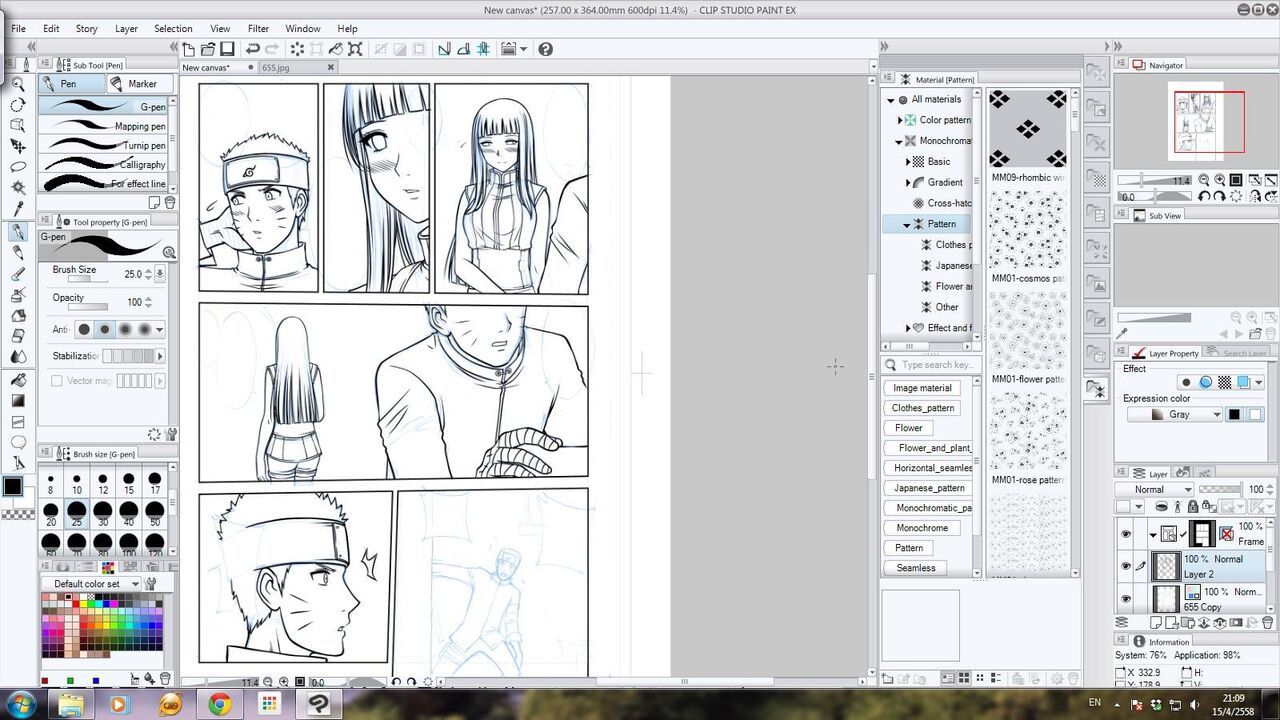Collapse the Pattern material folder
The image size is (1280, 720).
point(907,225)
